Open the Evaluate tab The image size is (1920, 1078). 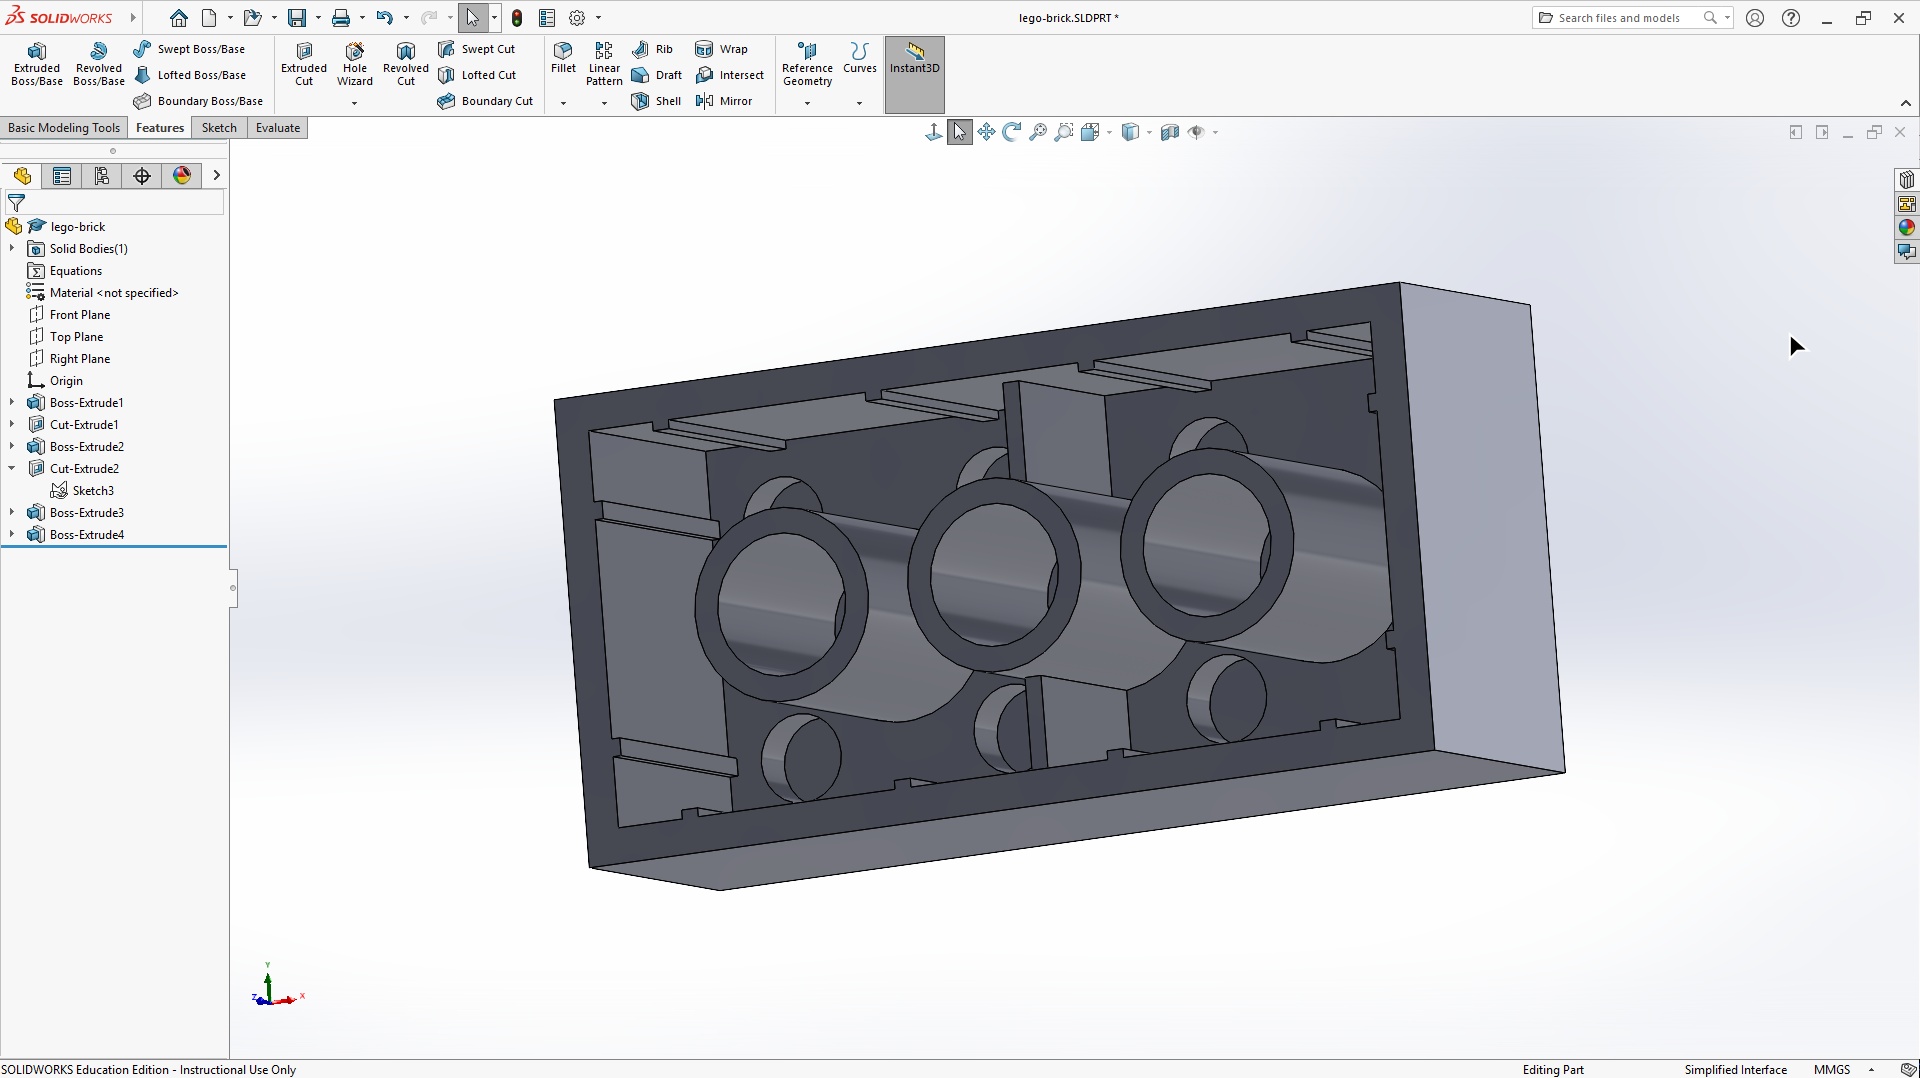(277, 128)
